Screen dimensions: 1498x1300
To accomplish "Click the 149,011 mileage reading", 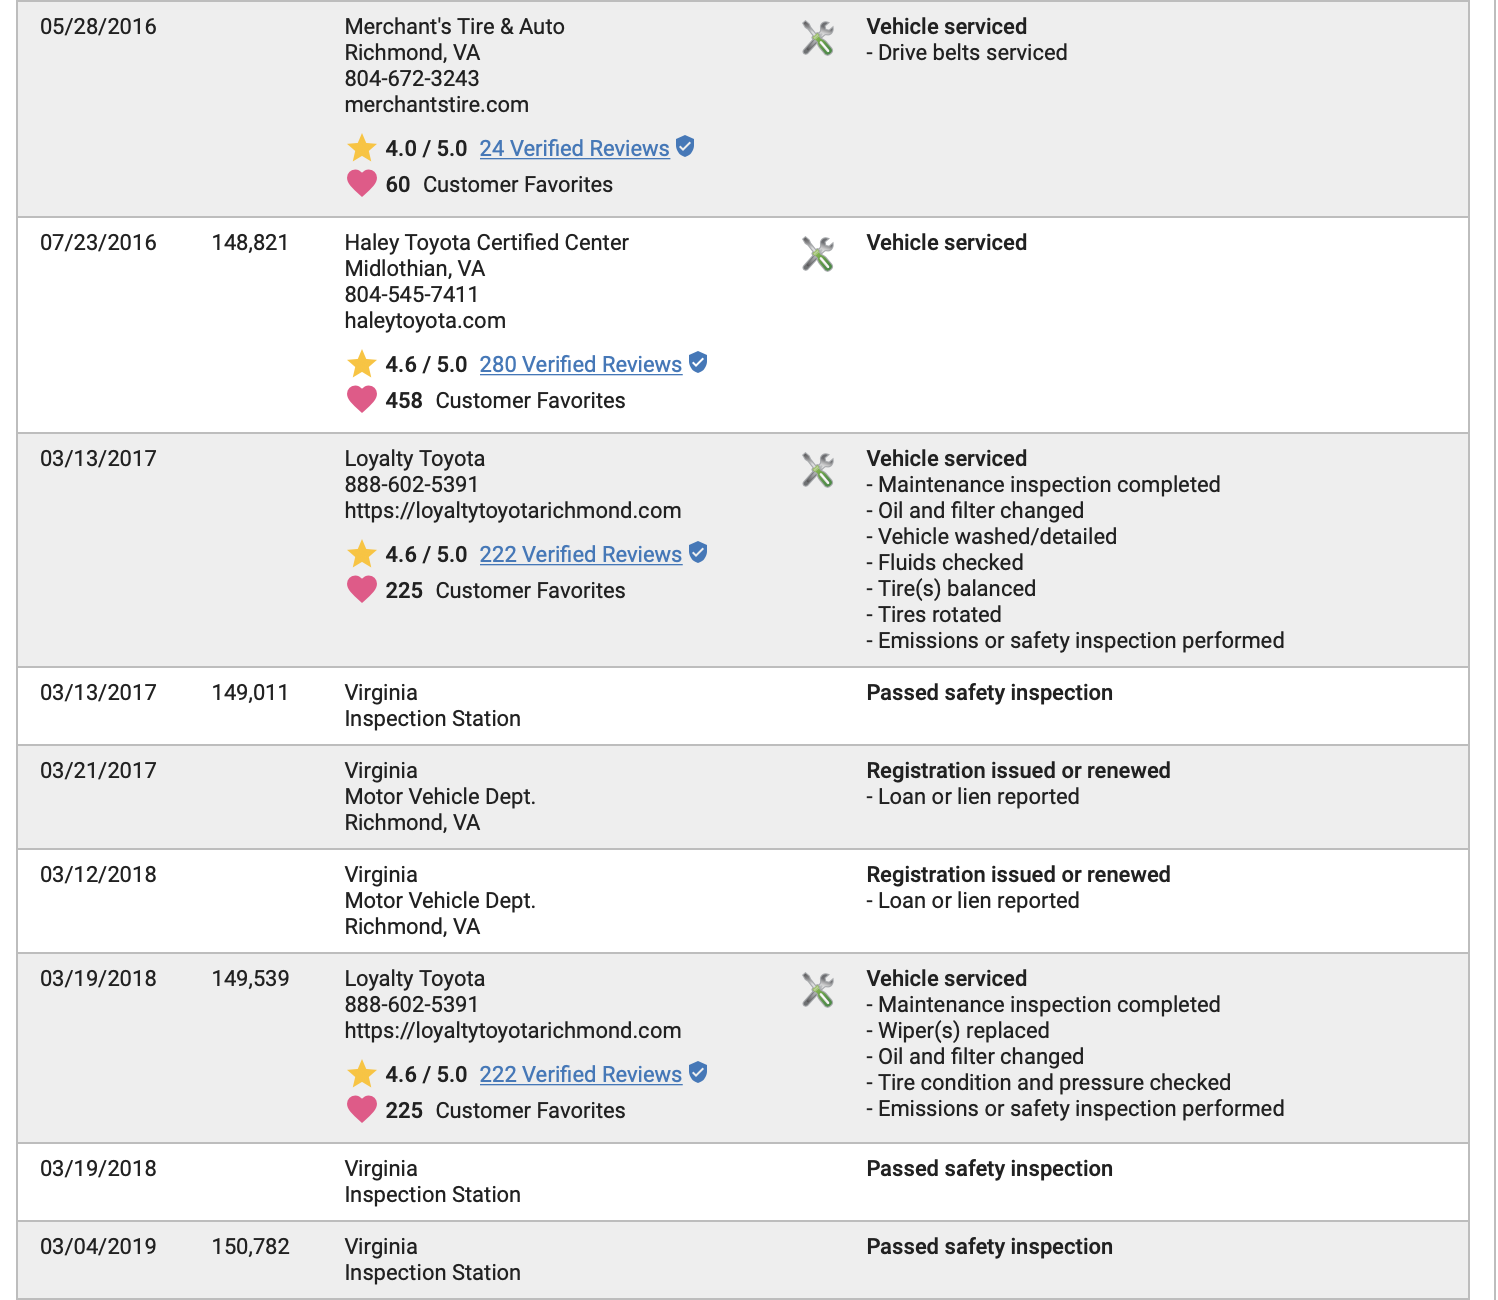I will 250,693.
